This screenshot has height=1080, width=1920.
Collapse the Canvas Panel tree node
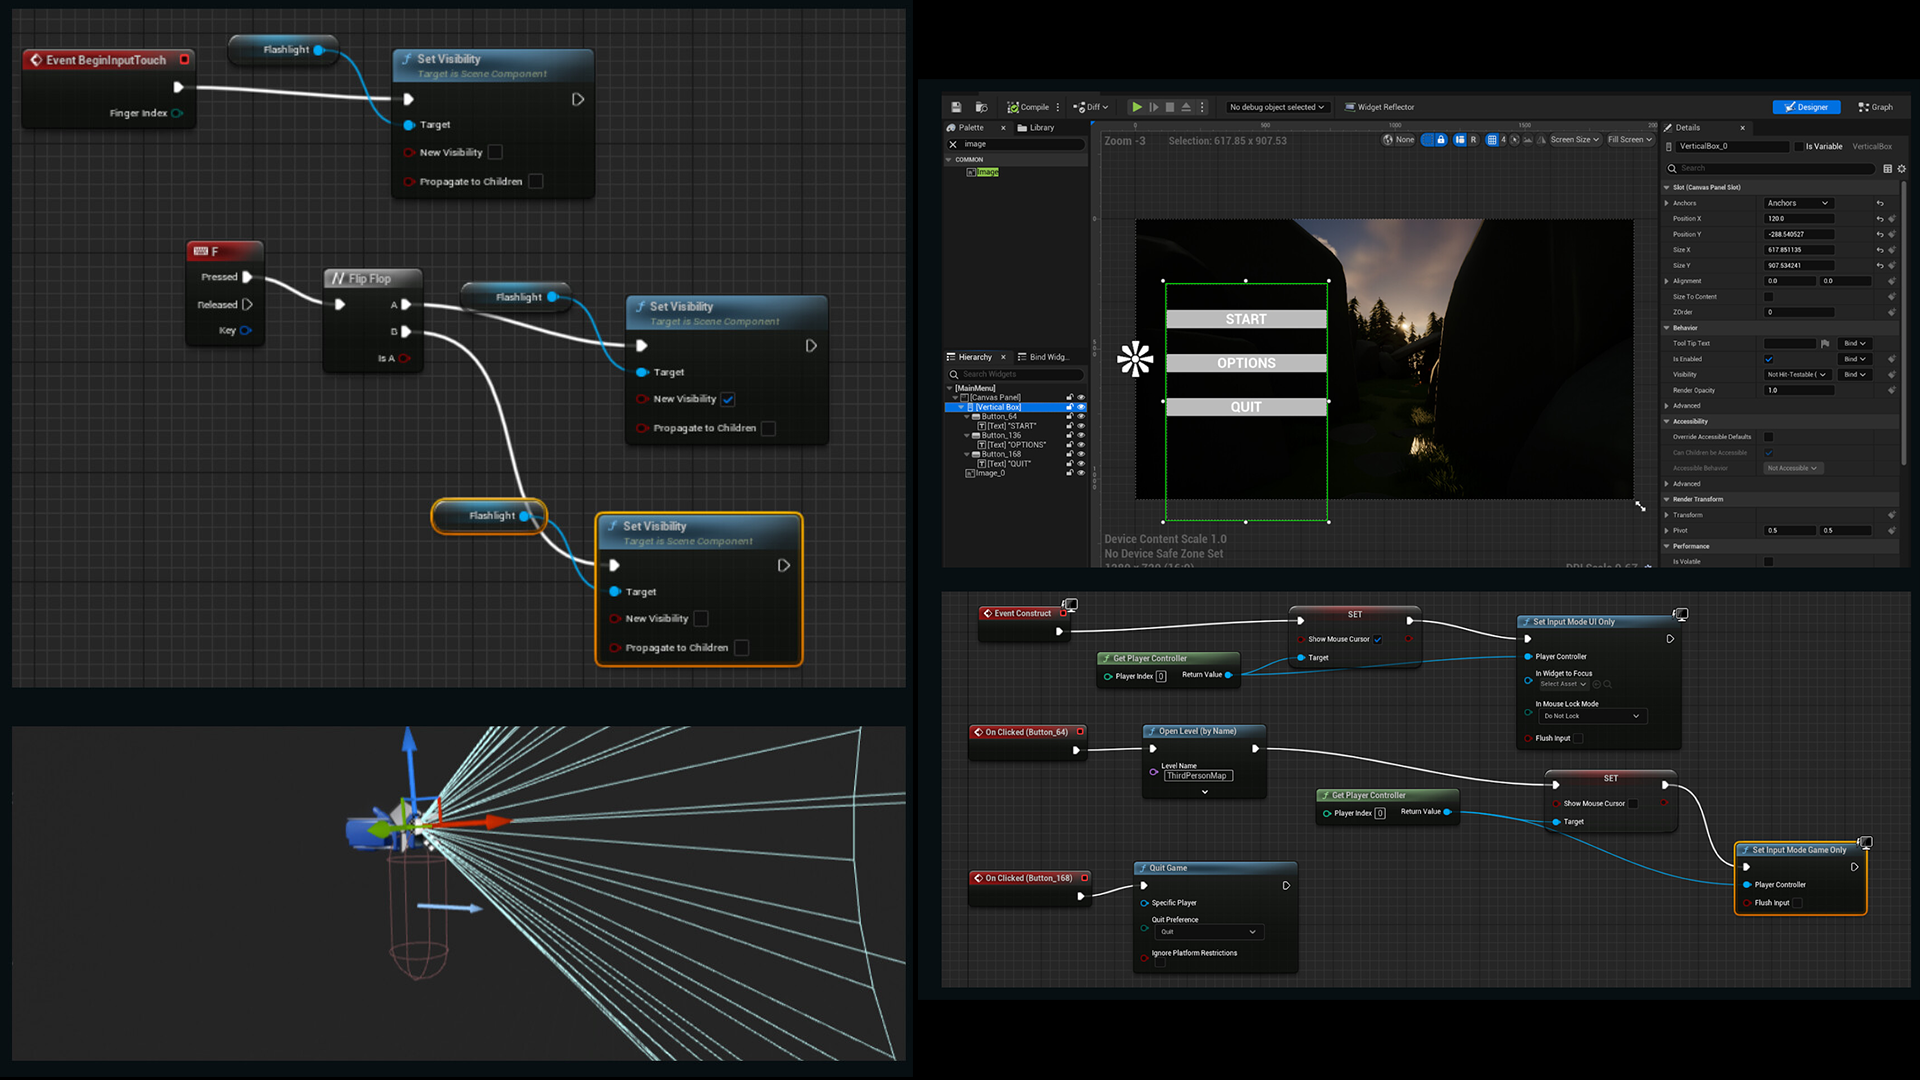point(956,398)
